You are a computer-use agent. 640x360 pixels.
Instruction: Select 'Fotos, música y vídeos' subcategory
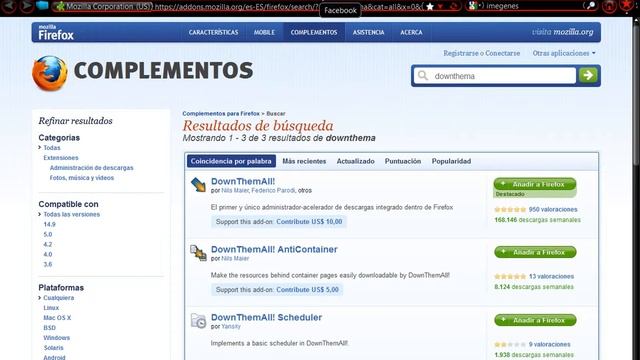(82, 178)
